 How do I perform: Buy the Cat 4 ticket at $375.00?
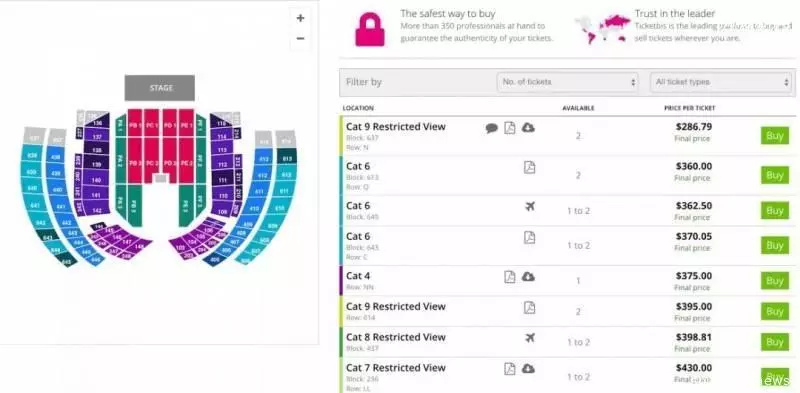point(774,281)
